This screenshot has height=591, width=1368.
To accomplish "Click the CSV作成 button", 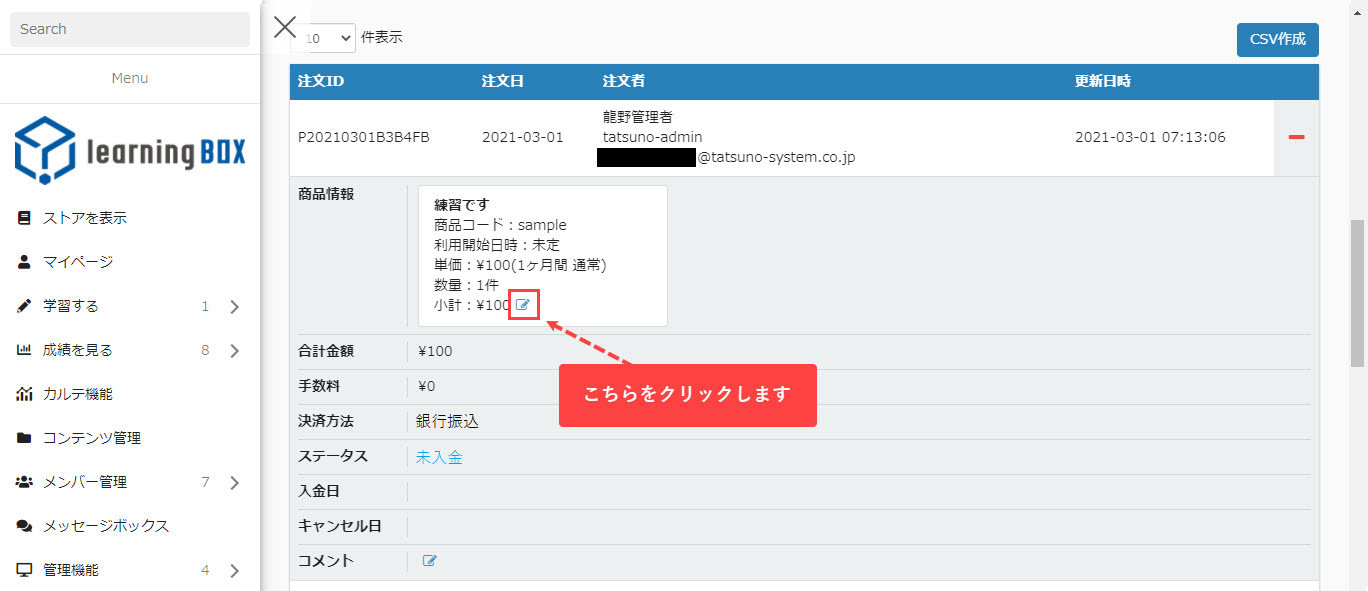I will 1277,40.
